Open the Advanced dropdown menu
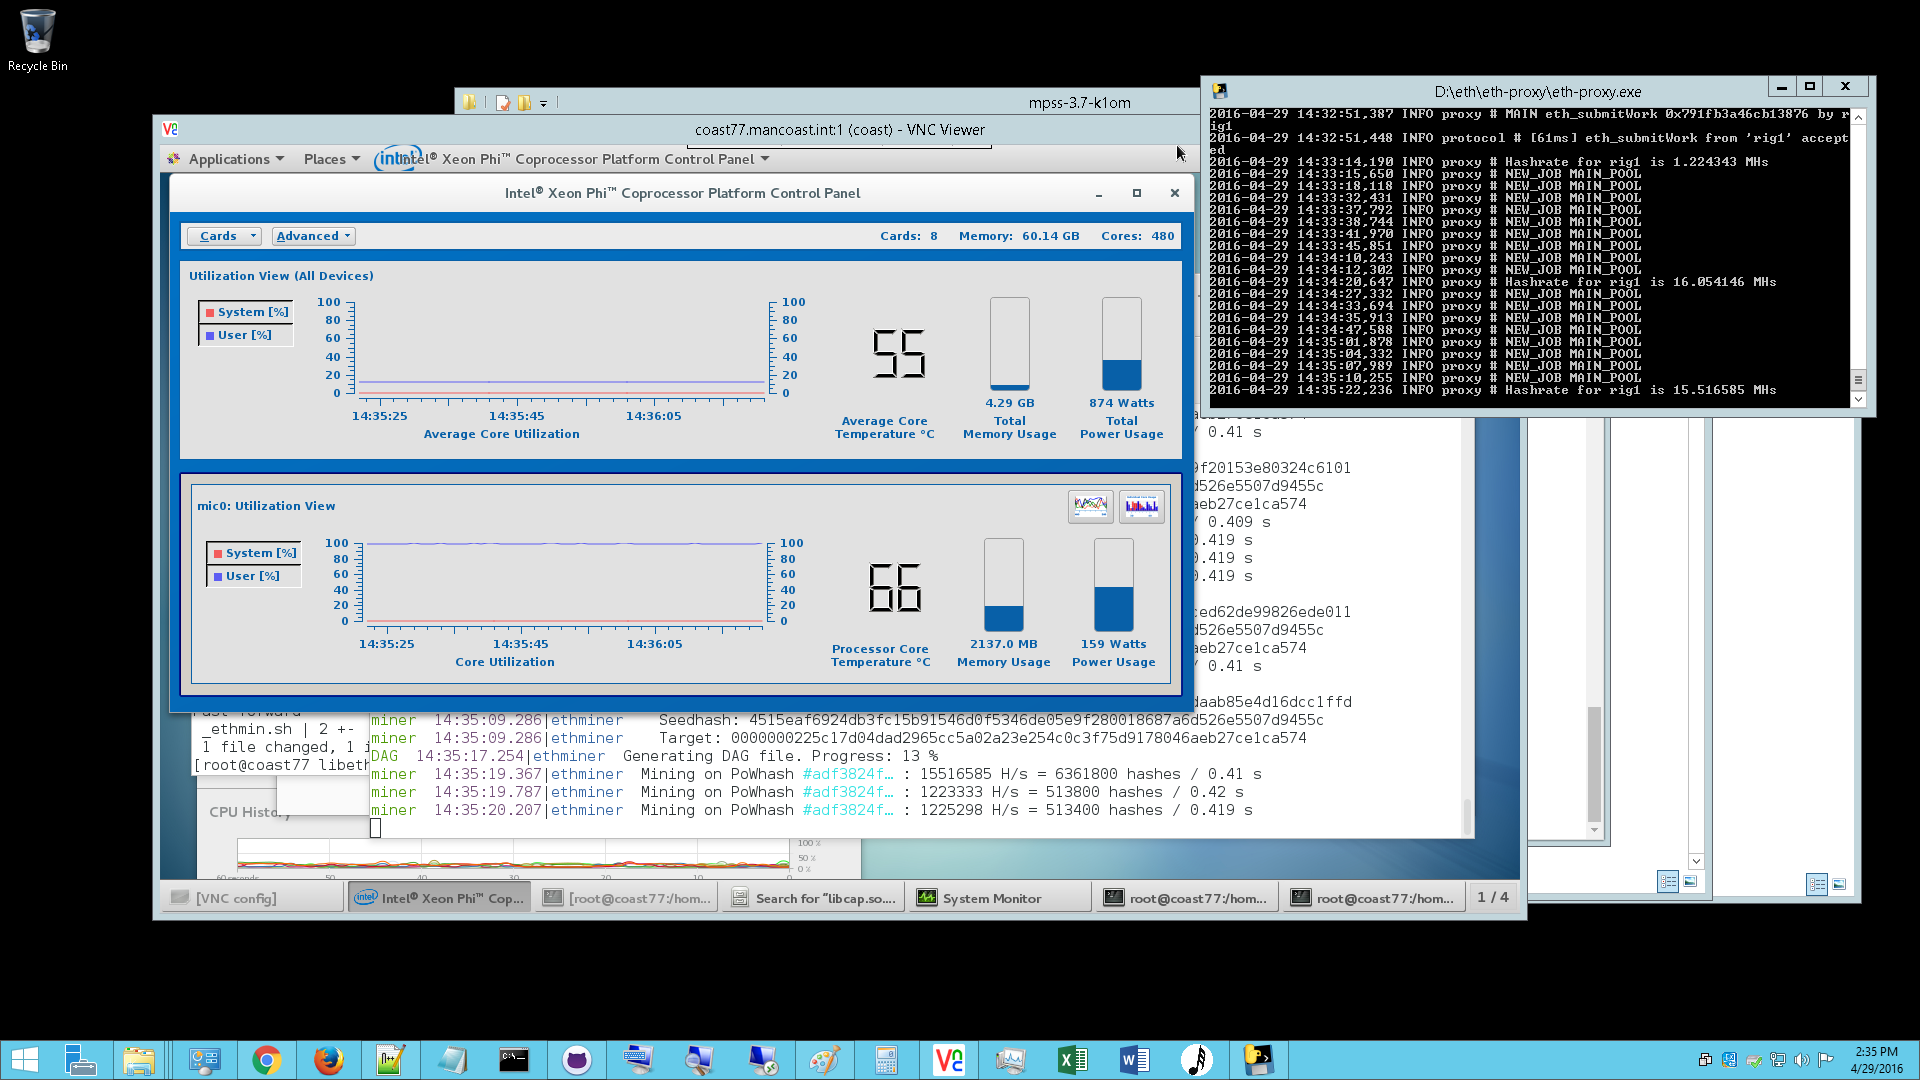This screenshot has height=1080, width=1920. point(314,236)
